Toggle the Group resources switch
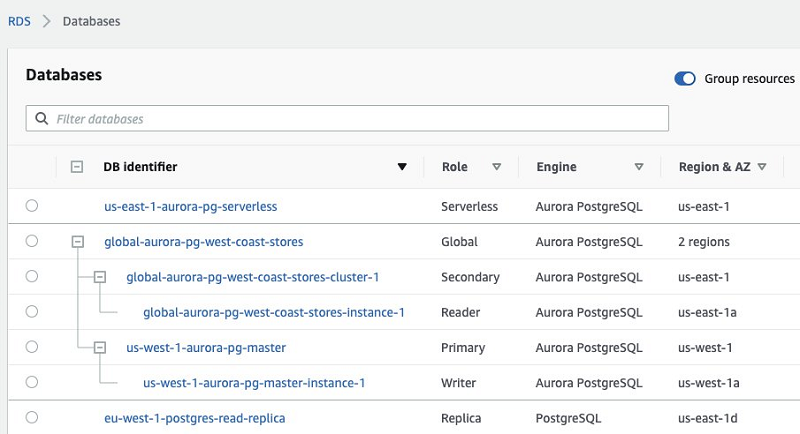The image size is (800, 434). 685,79
